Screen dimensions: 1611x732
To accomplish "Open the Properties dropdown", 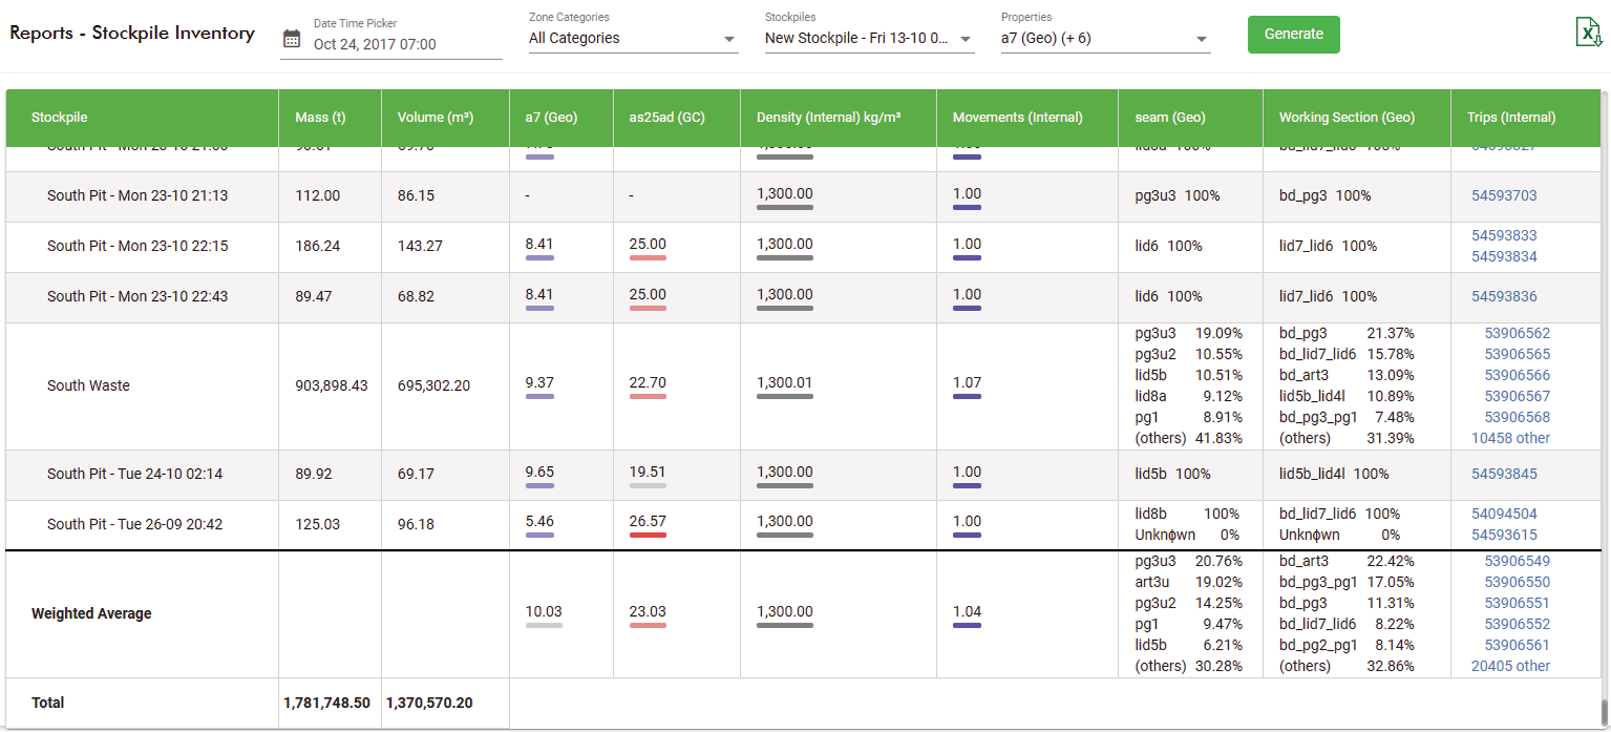I will click(x=1105, y=38).
